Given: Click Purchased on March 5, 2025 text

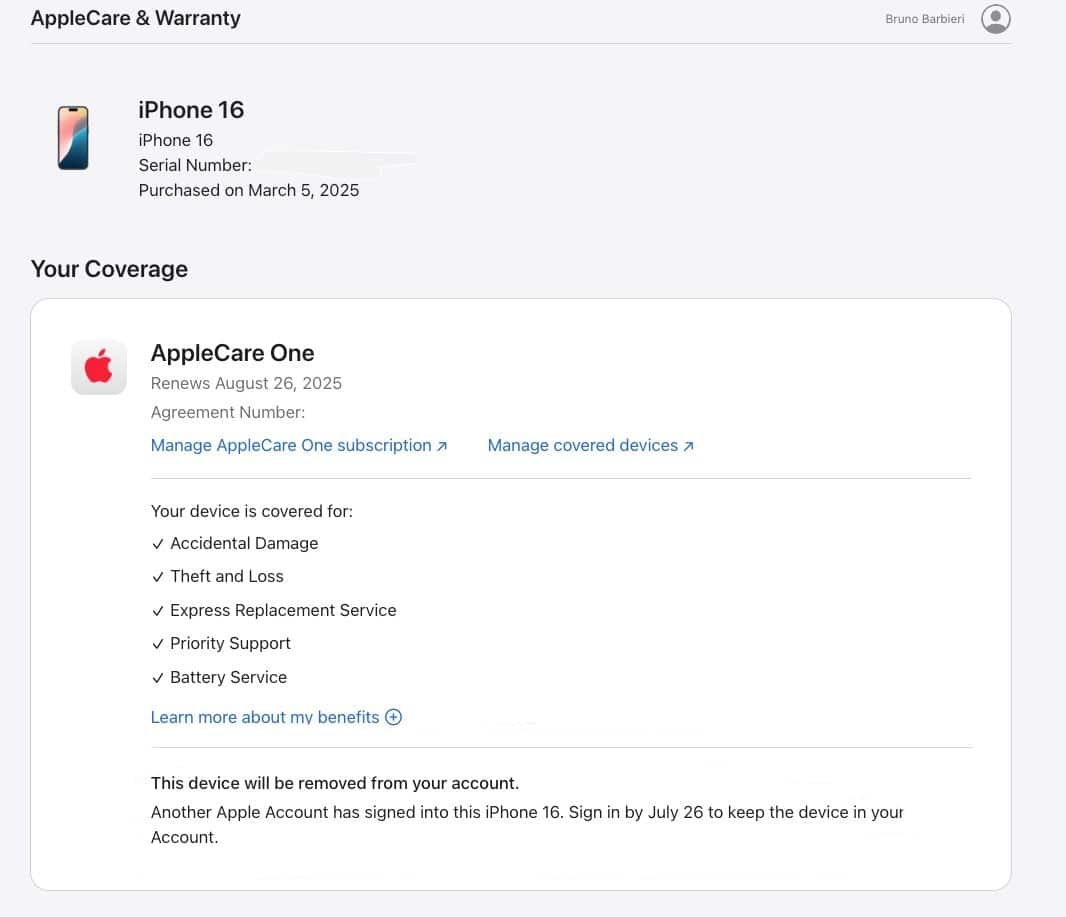Looking at the screenshot, I should [x=249, y=190].
